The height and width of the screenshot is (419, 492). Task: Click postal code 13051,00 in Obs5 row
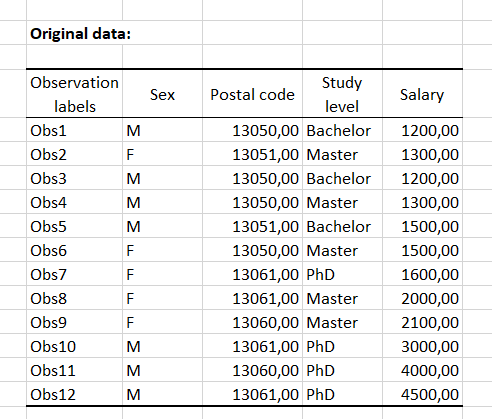coord(252,226)
